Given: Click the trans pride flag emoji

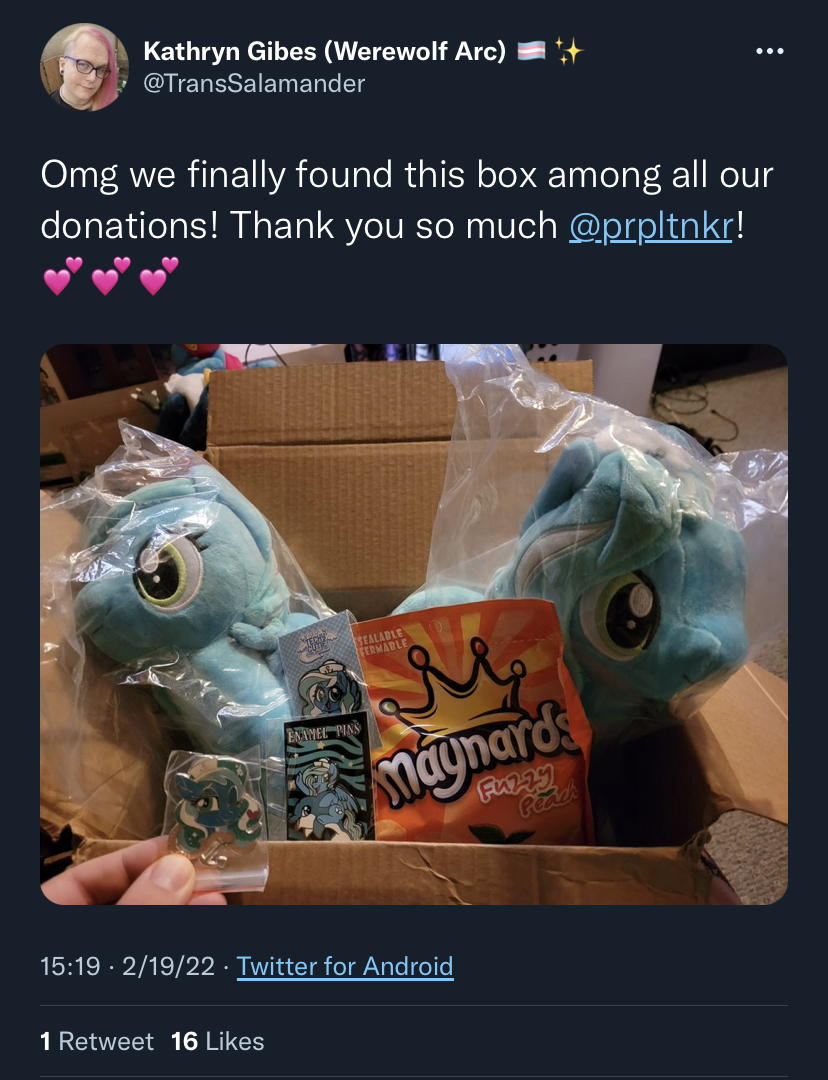Looking at the screenshot, I should (x=531, y=51).
